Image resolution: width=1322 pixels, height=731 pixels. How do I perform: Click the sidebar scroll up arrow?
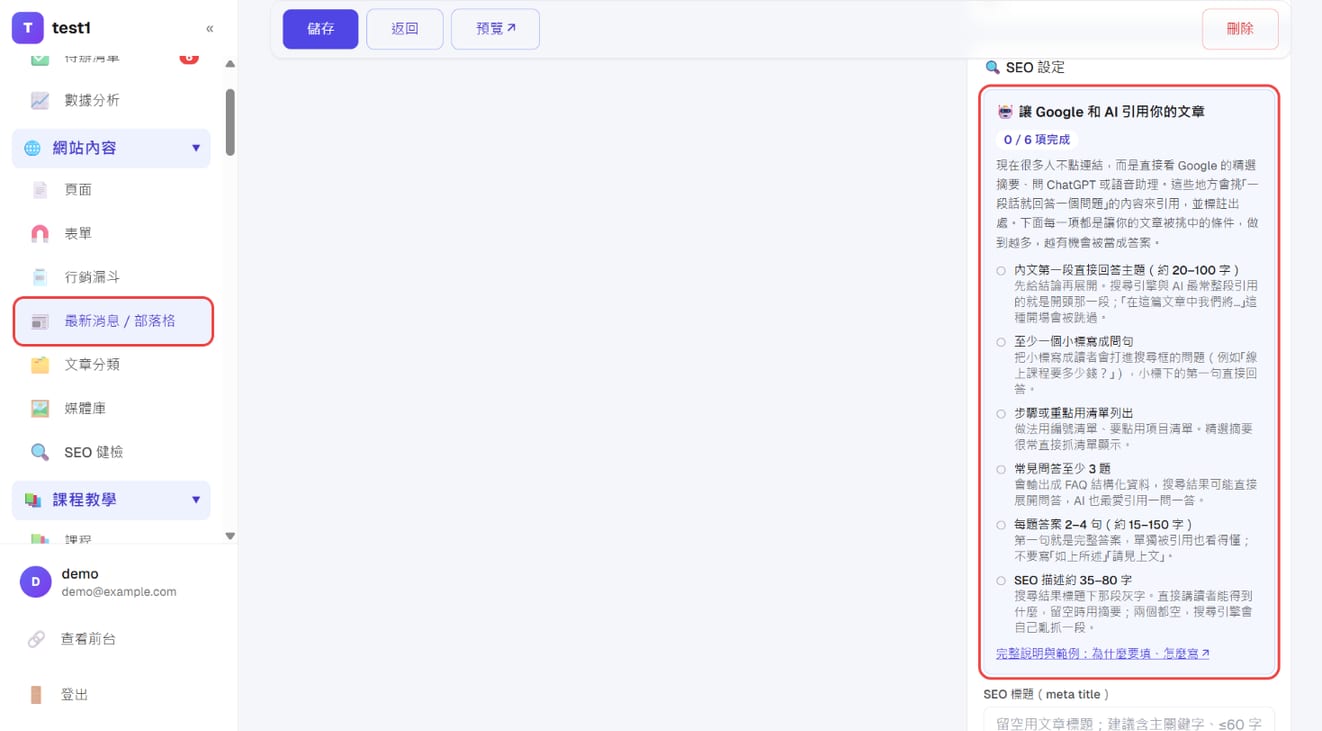pos(230,64)
